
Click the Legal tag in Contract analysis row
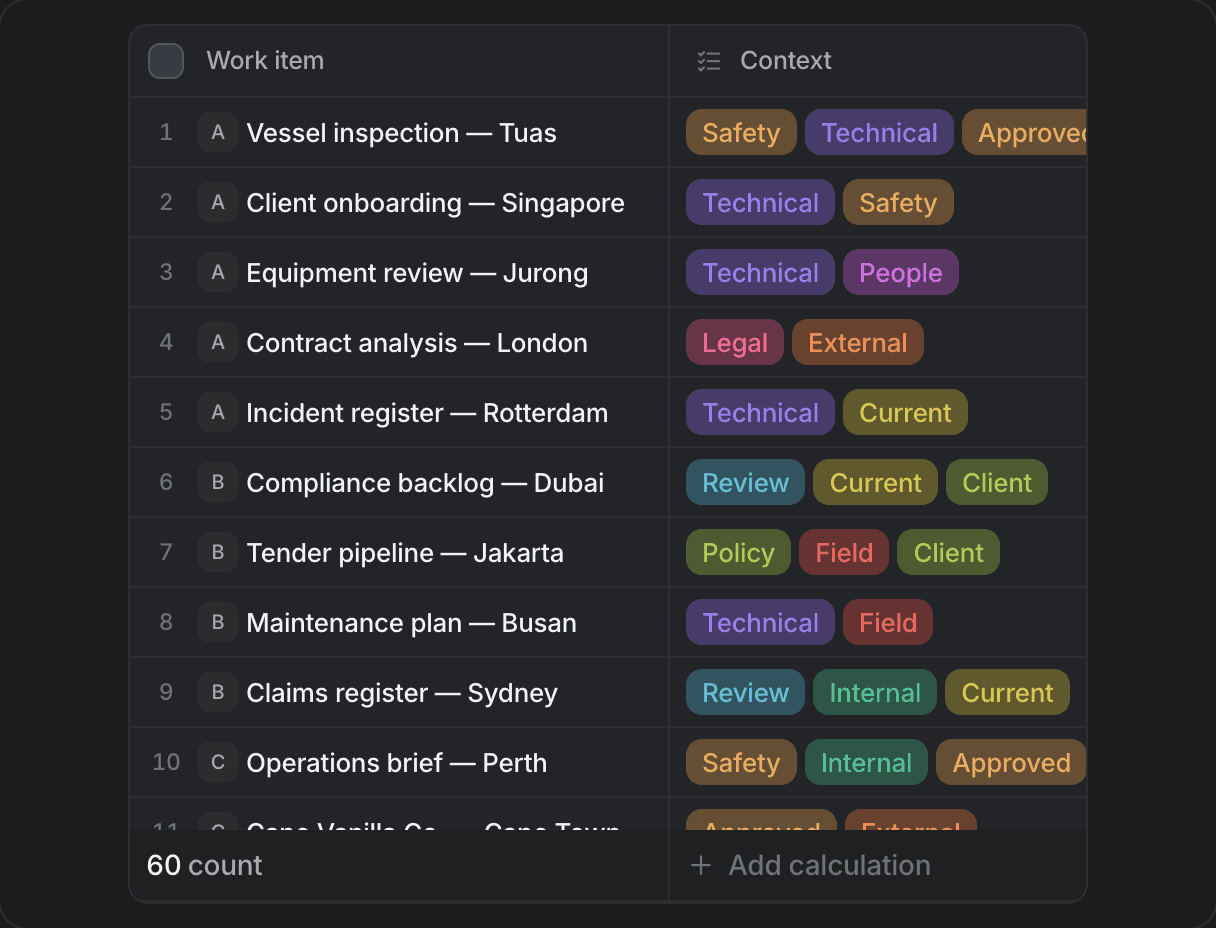click(x=735, y=342)
